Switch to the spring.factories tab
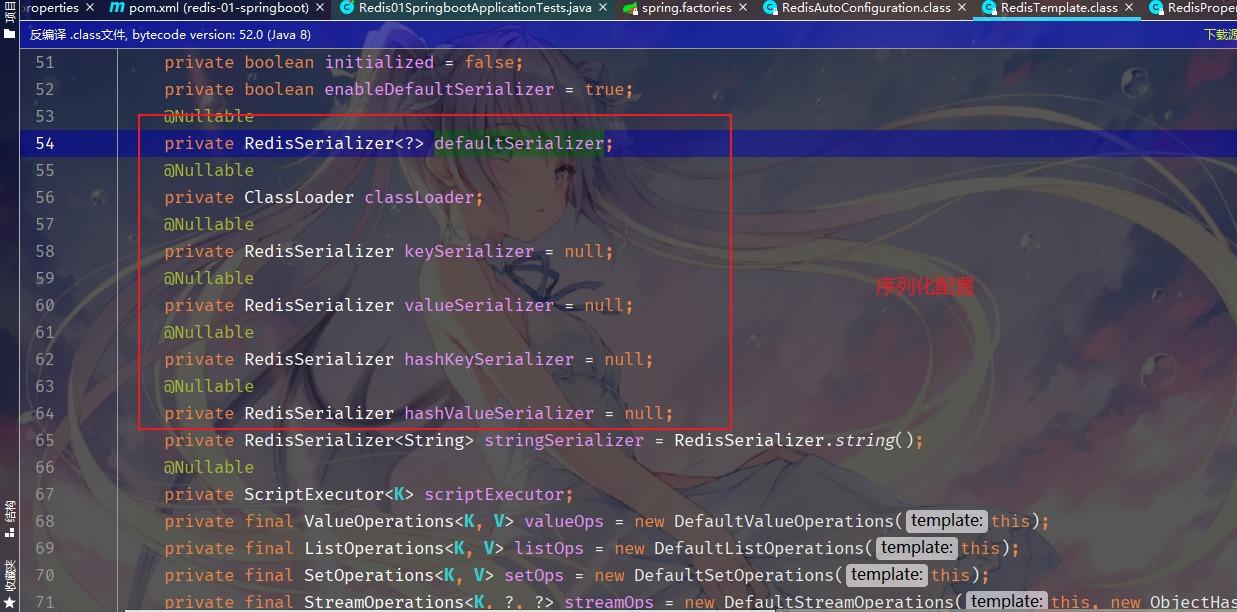Screen dimensions: 1237x612 687,8
